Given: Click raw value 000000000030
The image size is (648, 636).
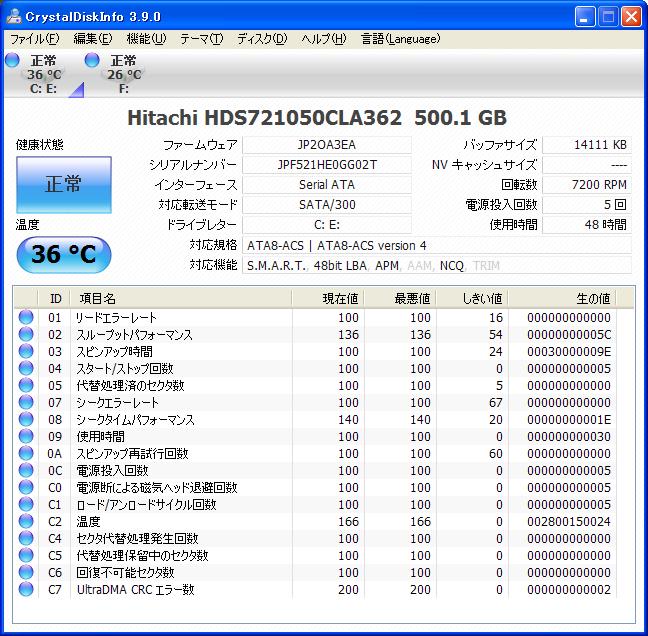Looking at the screenshot, I should [569, 436].
